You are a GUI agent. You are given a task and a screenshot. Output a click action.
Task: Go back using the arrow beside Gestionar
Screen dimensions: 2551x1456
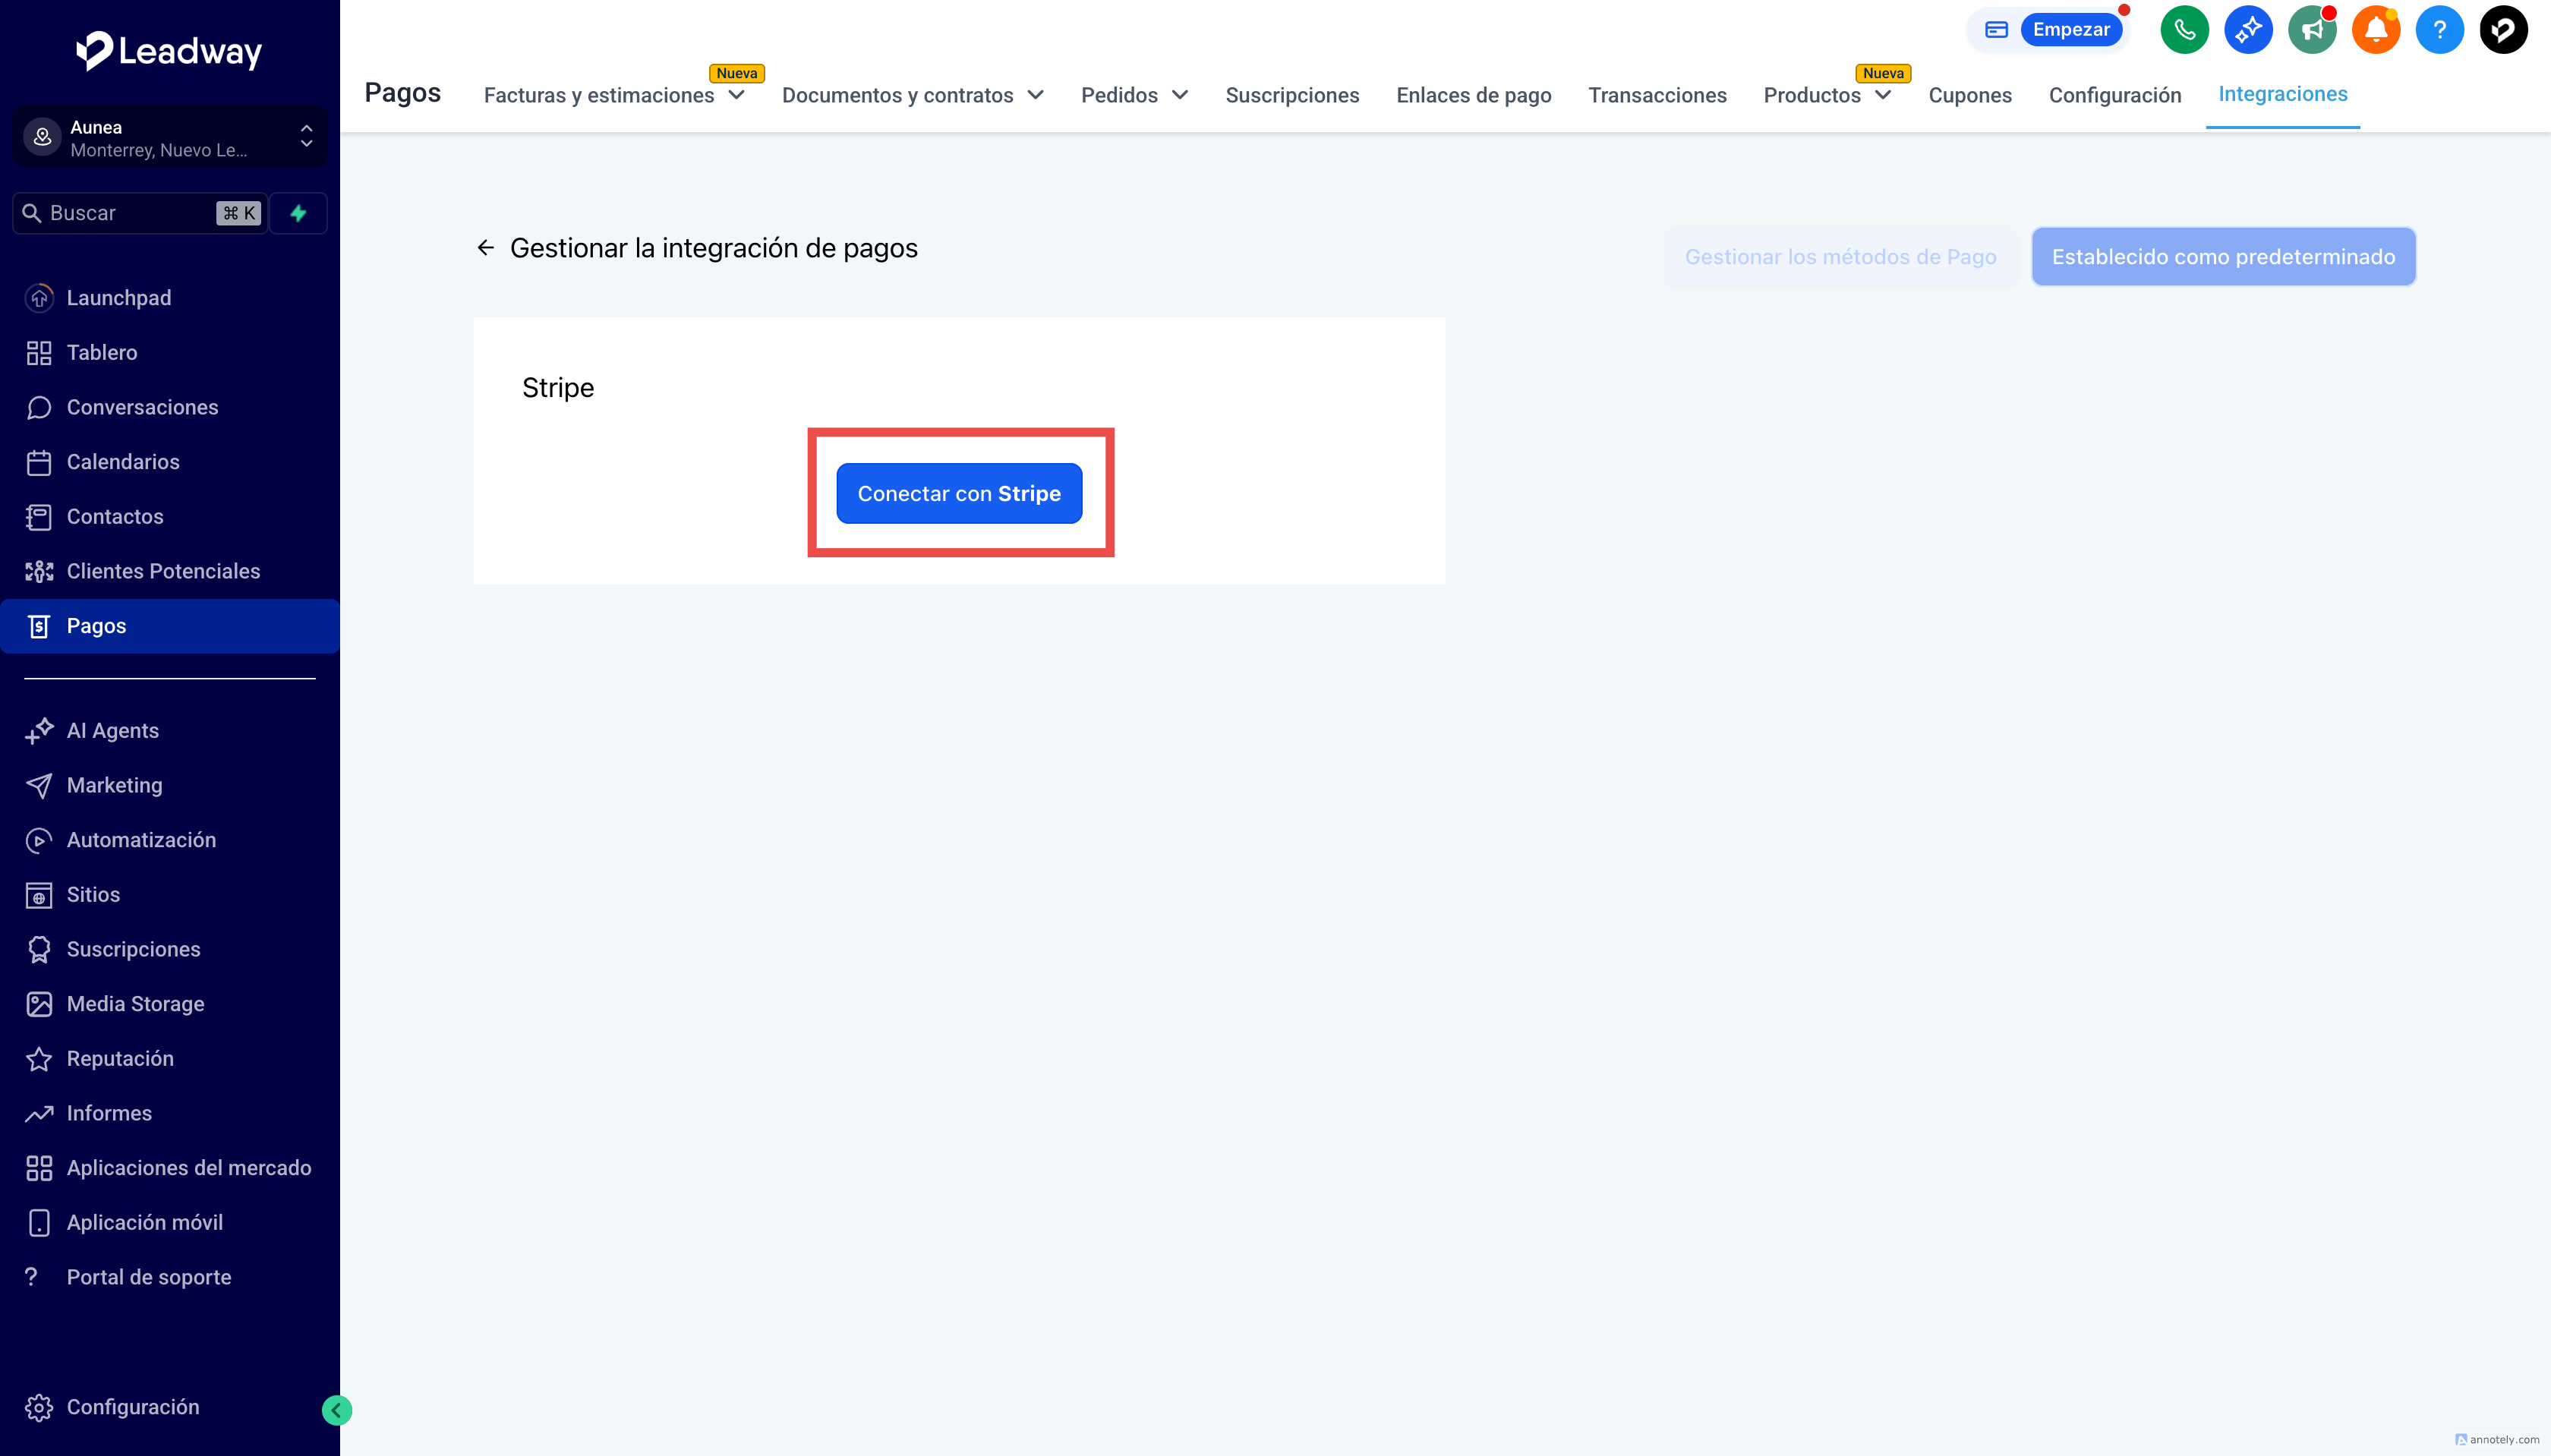click(x=486, y=248)
